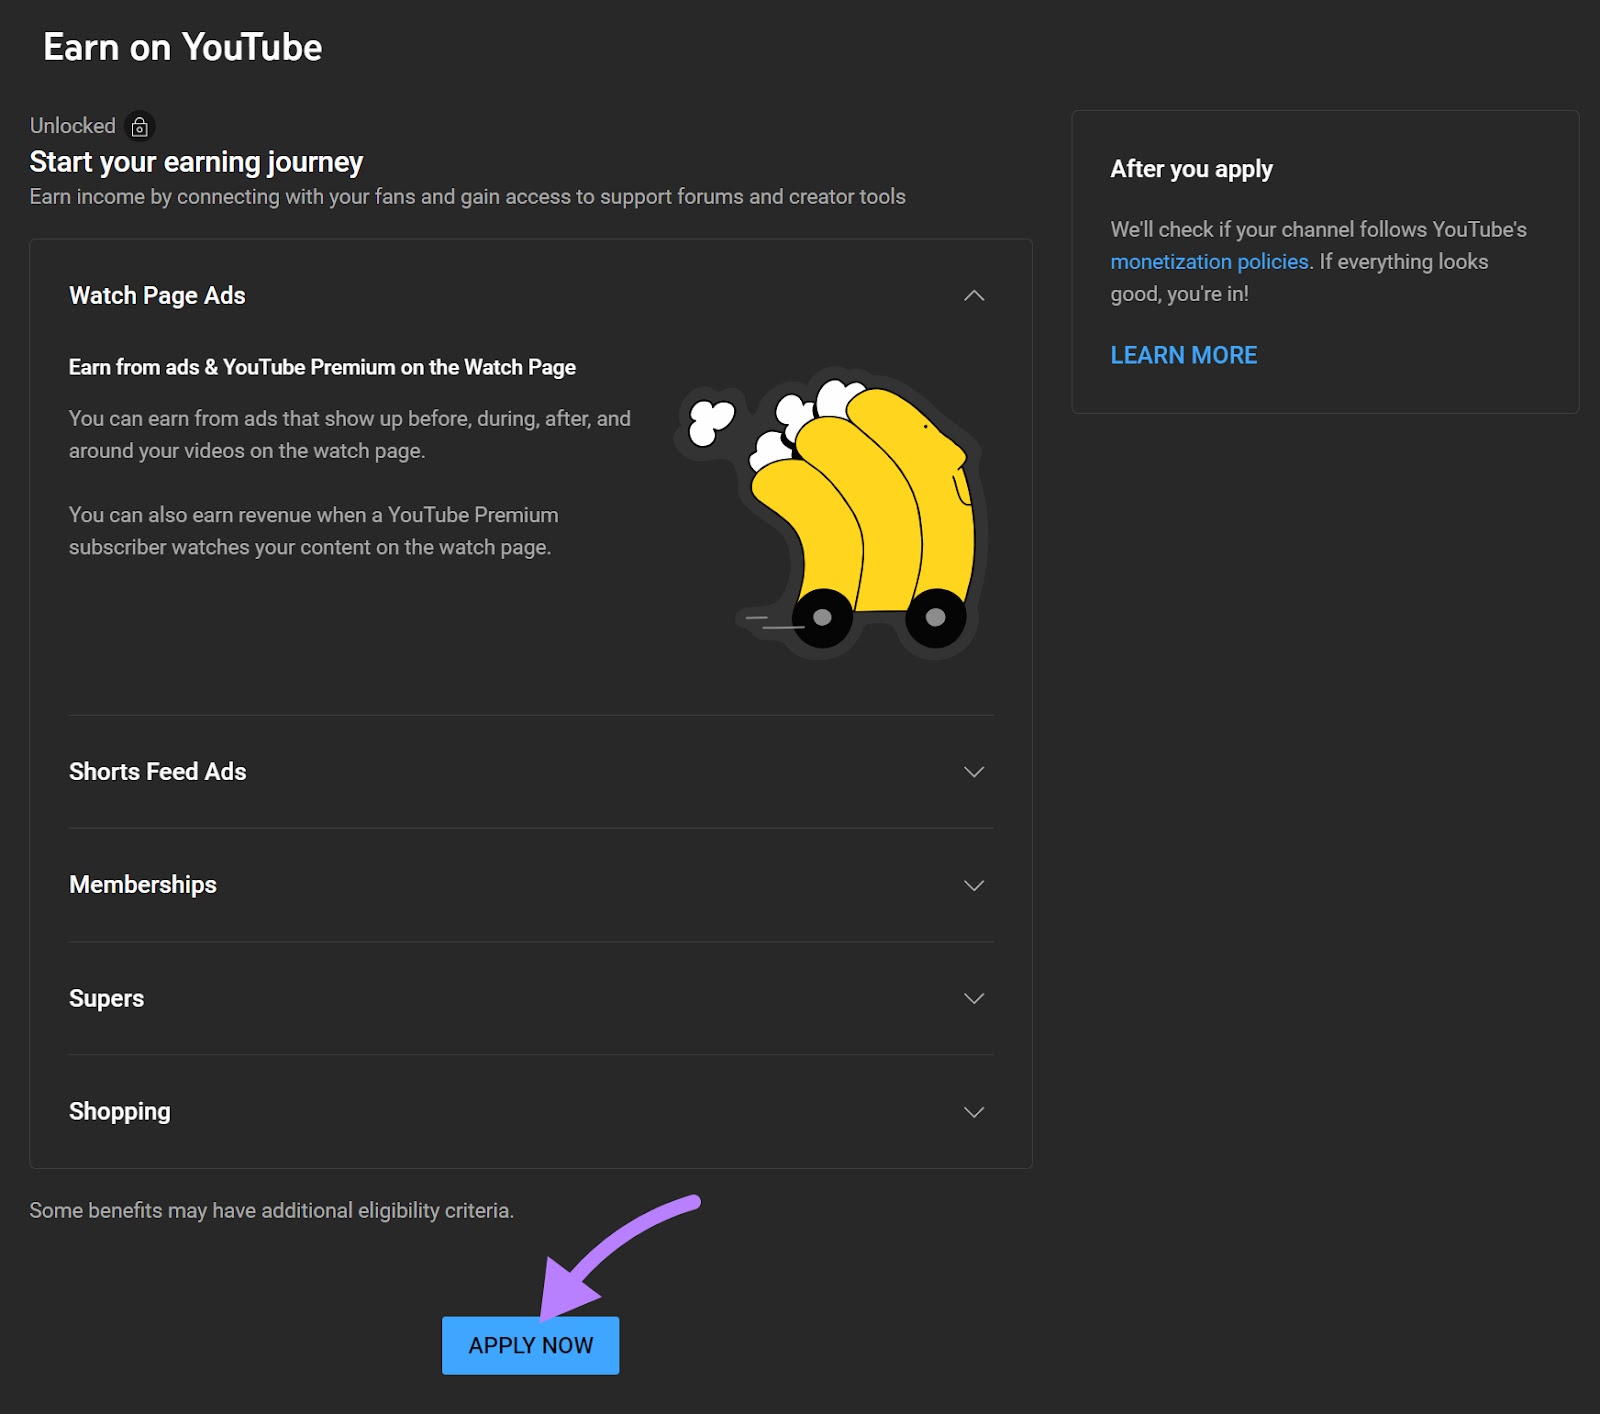Image resolution: width=1600 pixels, height=1414 pixels.
Task: Click the lock icon beside Unlocked
Action: [x=139, y=126]
